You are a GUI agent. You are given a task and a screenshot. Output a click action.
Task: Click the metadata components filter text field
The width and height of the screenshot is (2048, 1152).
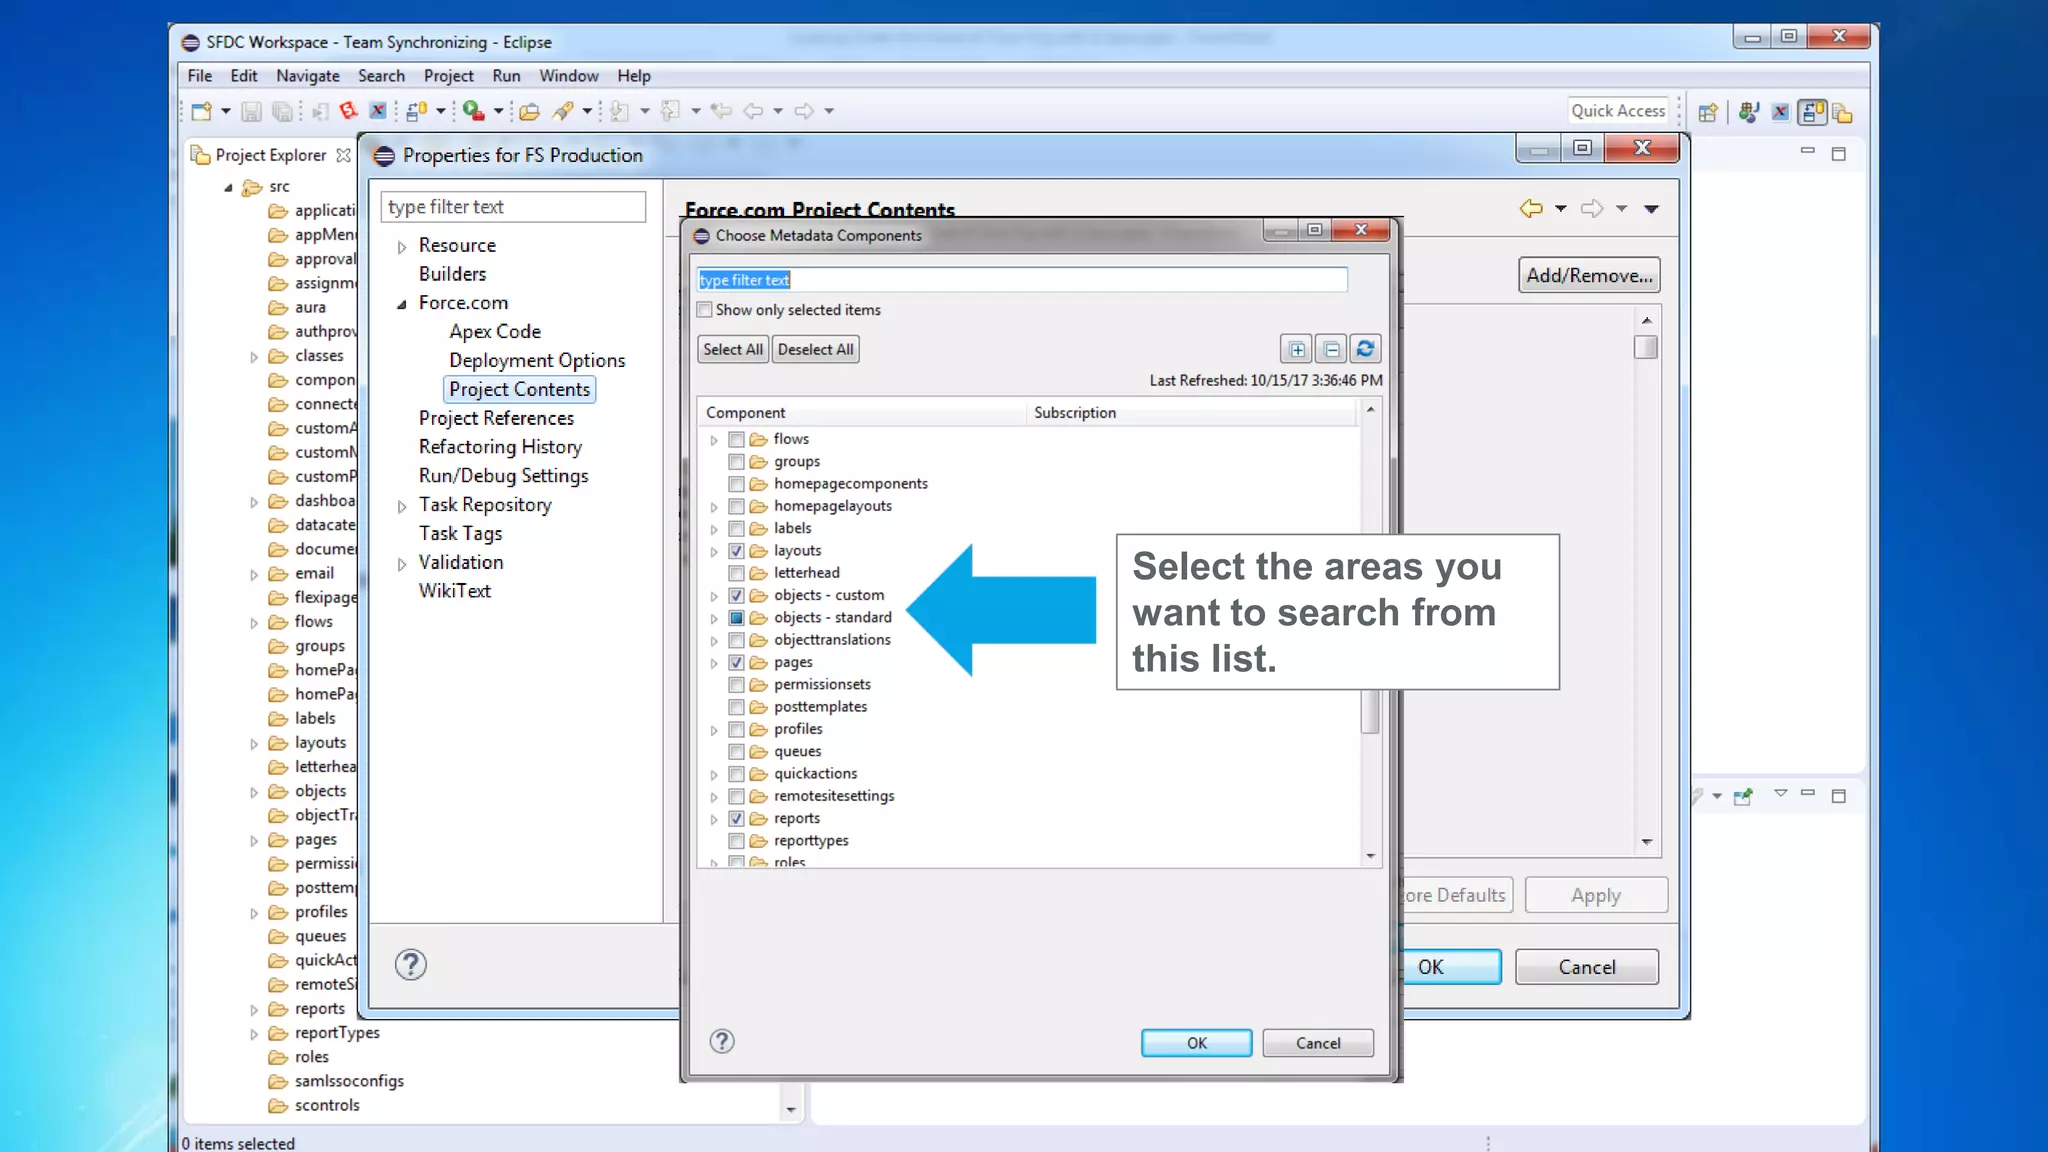1022,280
